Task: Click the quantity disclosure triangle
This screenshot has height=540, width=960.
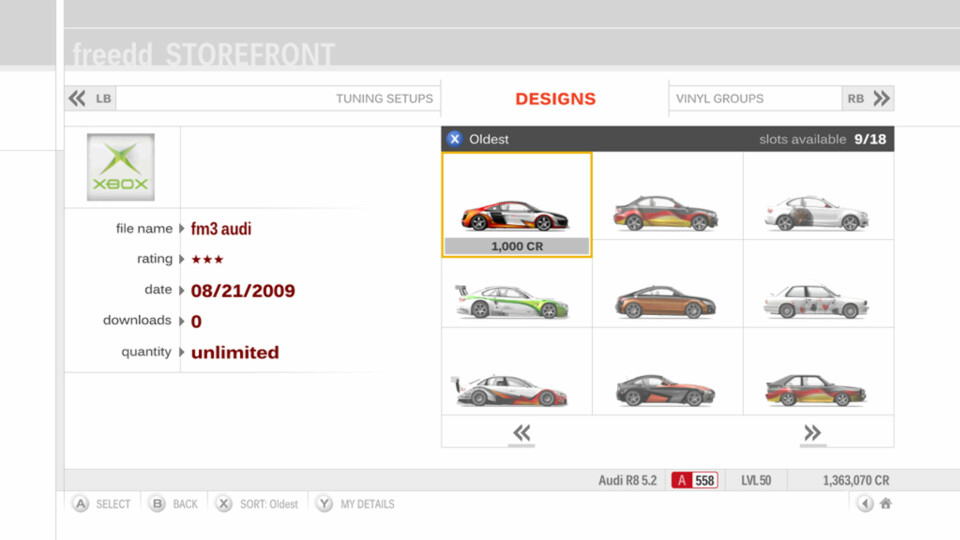Action: (x=182, y=352)
